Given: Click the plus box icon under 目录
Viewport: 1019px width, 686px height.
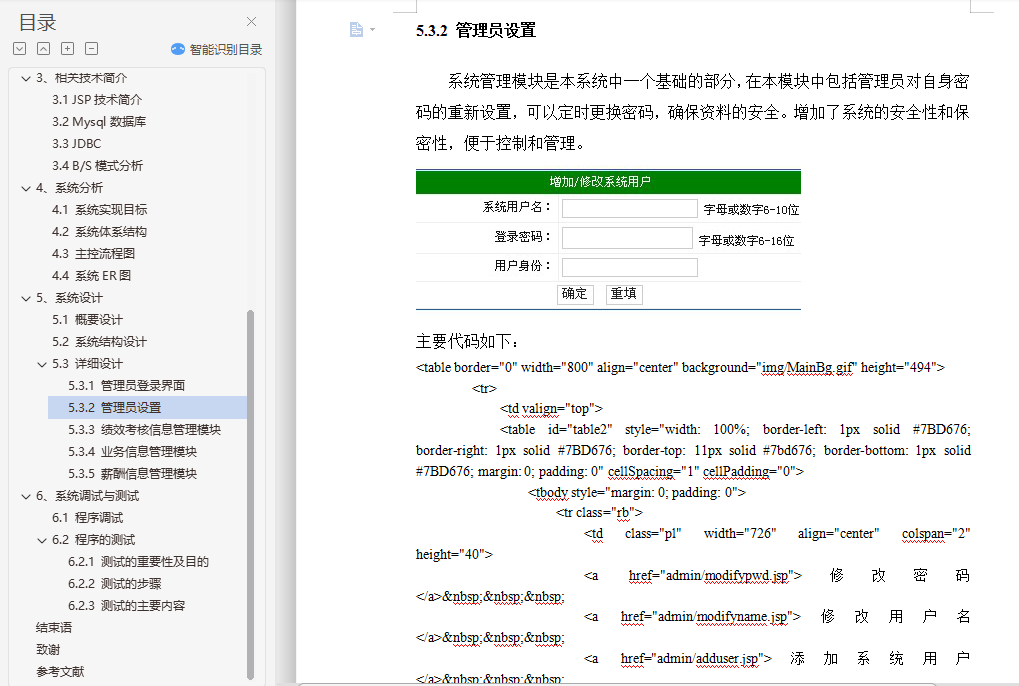Looking at the screenshot, I should (x=68, y=49).
